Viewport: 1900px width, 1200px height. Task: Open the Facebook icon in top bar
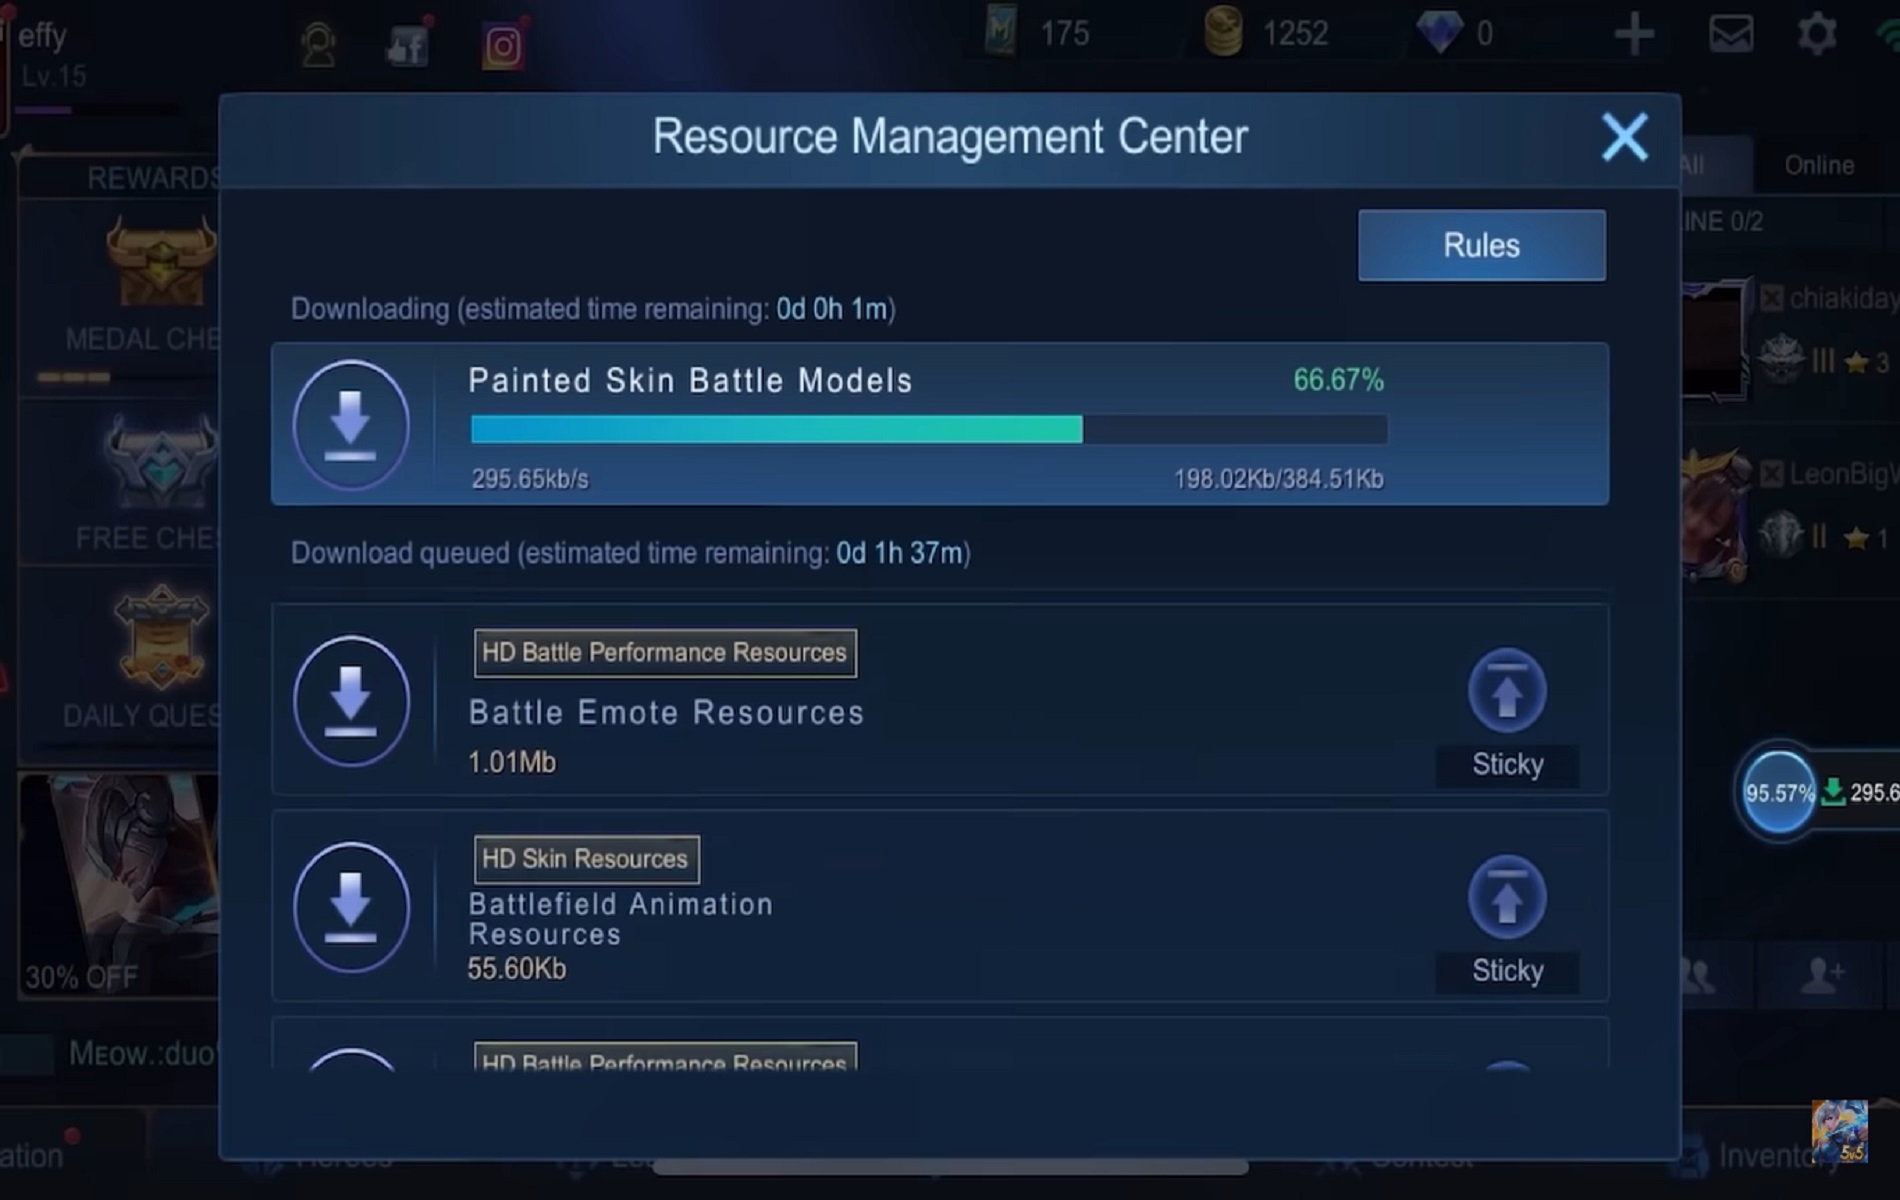(x=409, y=45)
